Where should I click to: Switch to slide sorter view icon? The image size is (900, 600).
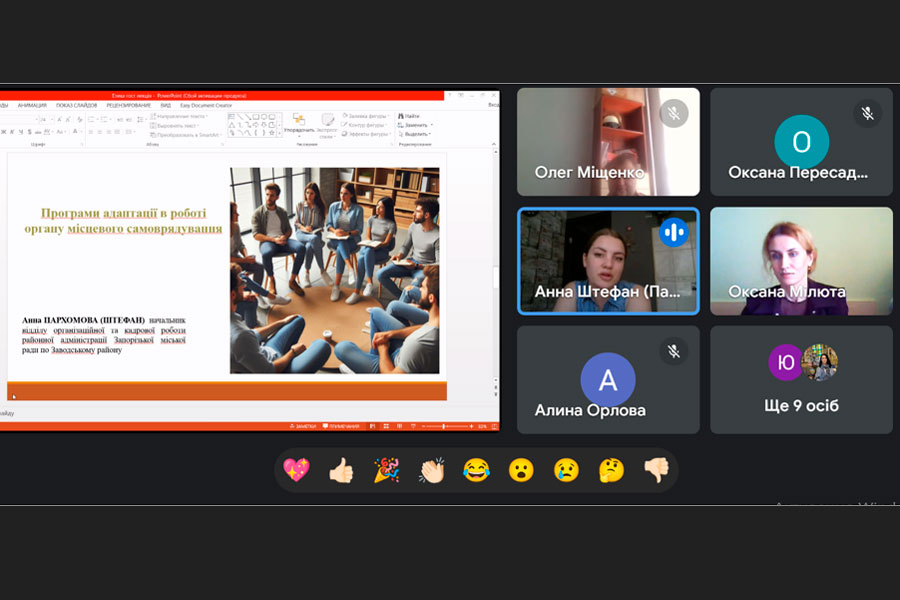coord(386,426)
